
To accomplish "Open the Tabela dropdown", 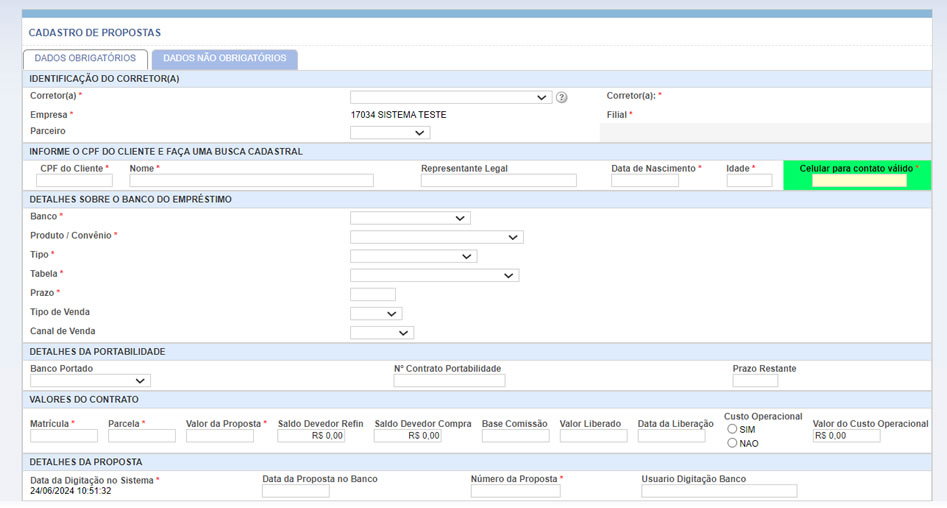I will click(x=434, y=275).
